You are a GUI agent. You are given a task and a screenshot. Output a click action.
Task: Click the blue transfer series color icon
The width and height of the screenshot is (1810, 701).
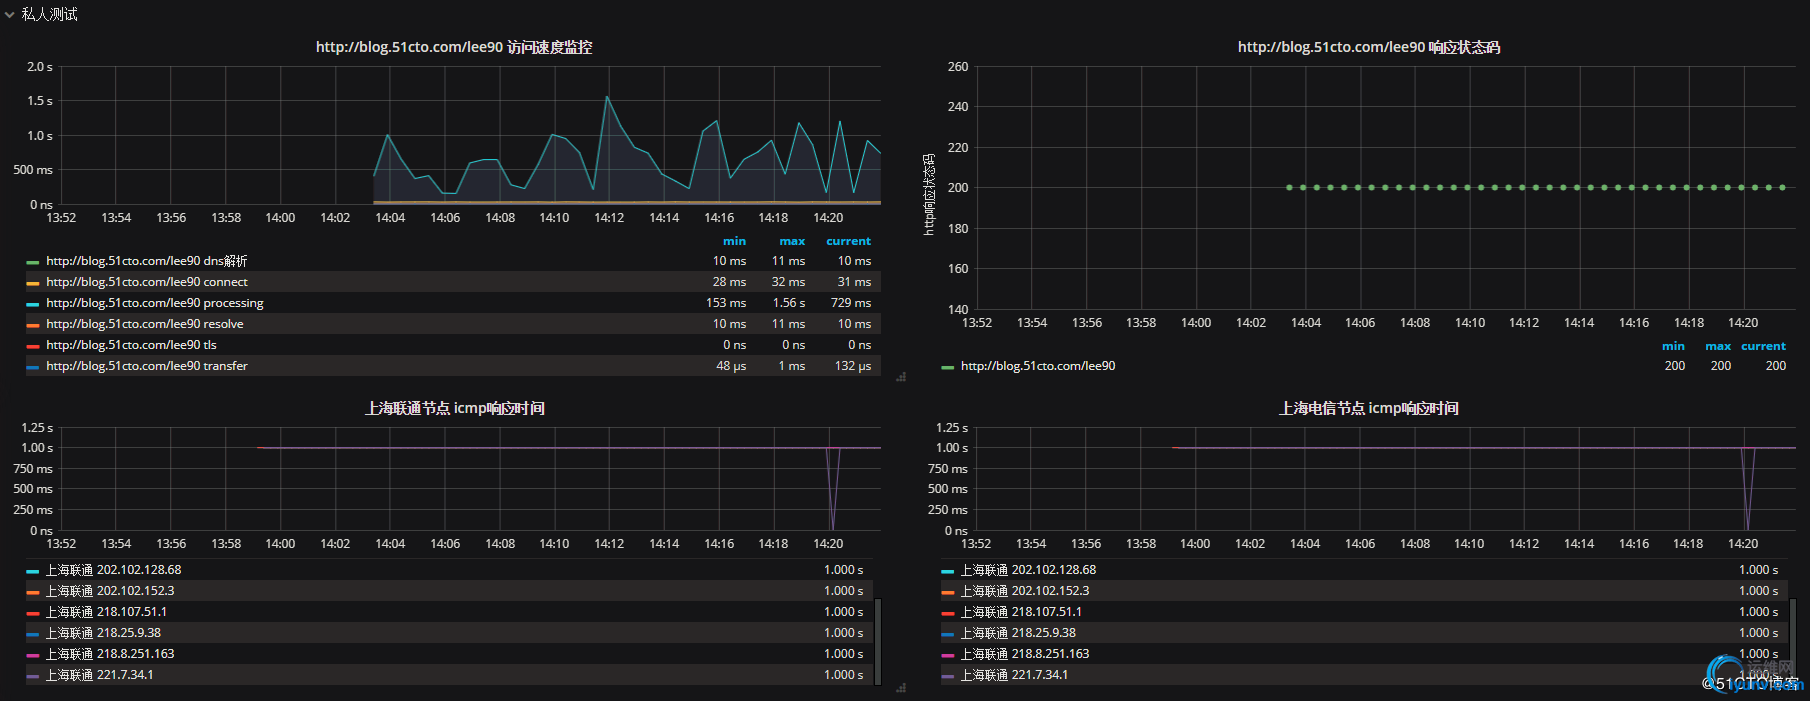[x=33, y=367]
